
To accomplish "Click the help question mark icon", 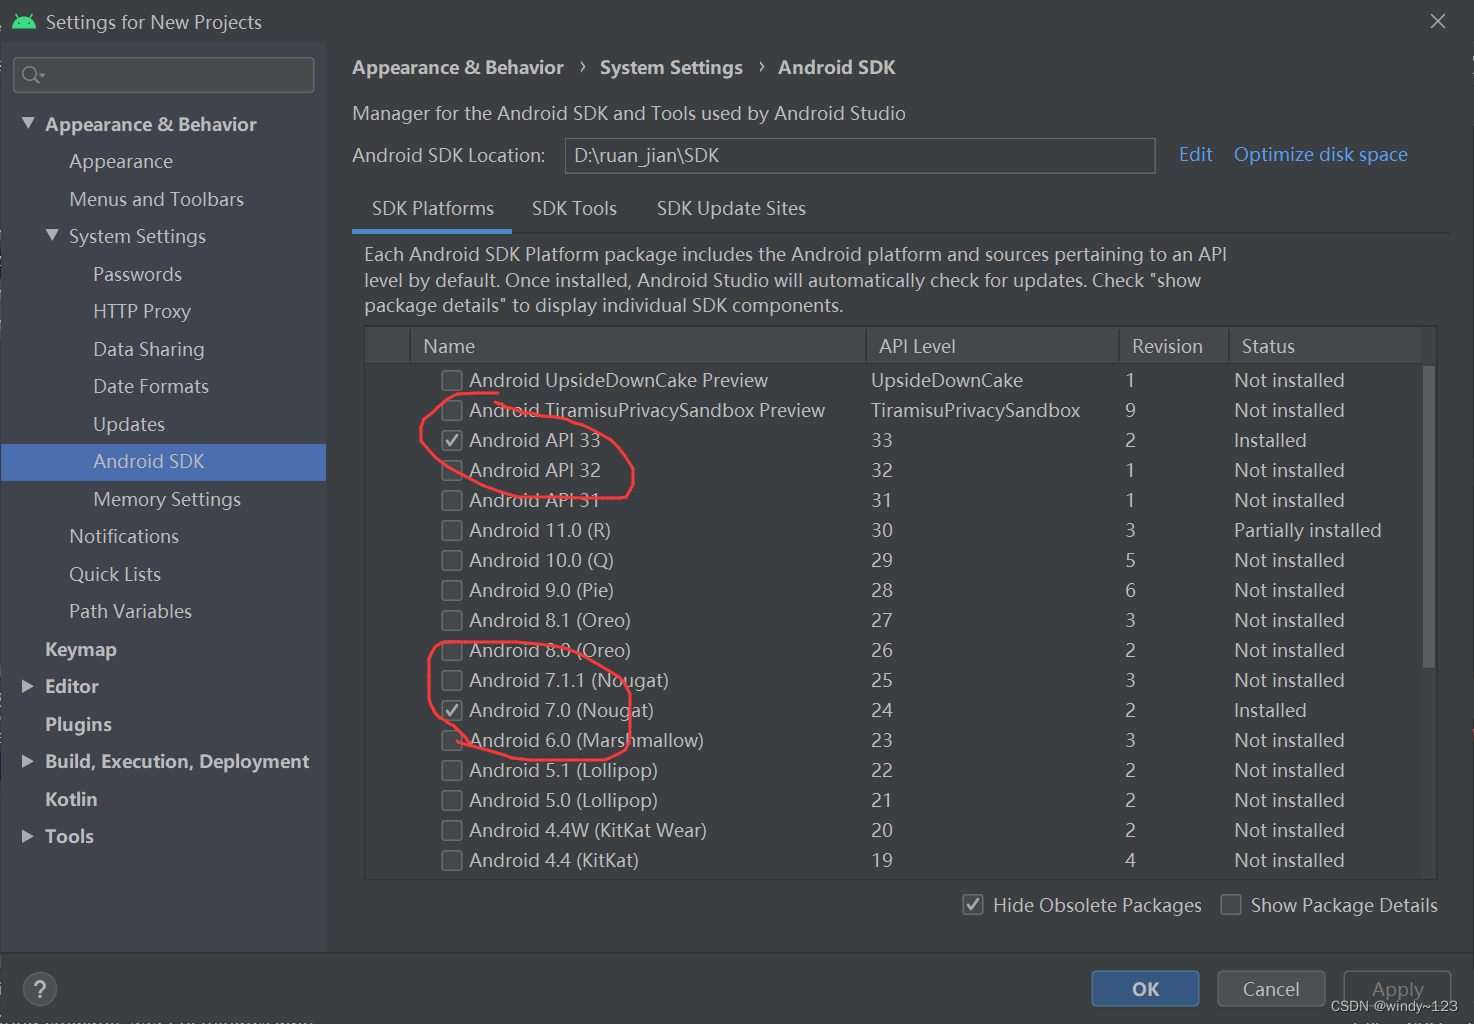I will click(x=40, y=989).
